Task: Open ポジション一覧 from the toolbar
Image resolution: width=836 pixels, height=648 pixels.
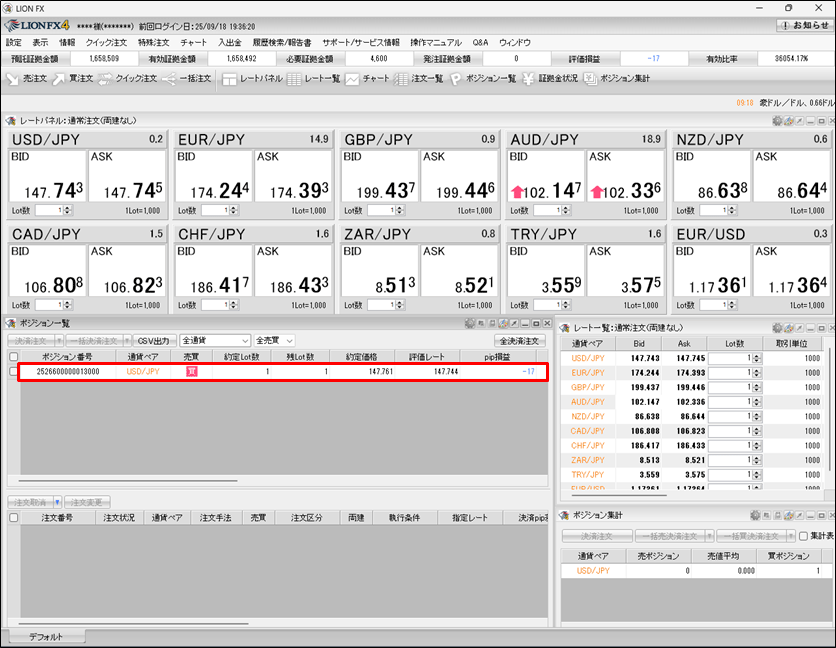Action: point(484,78)
